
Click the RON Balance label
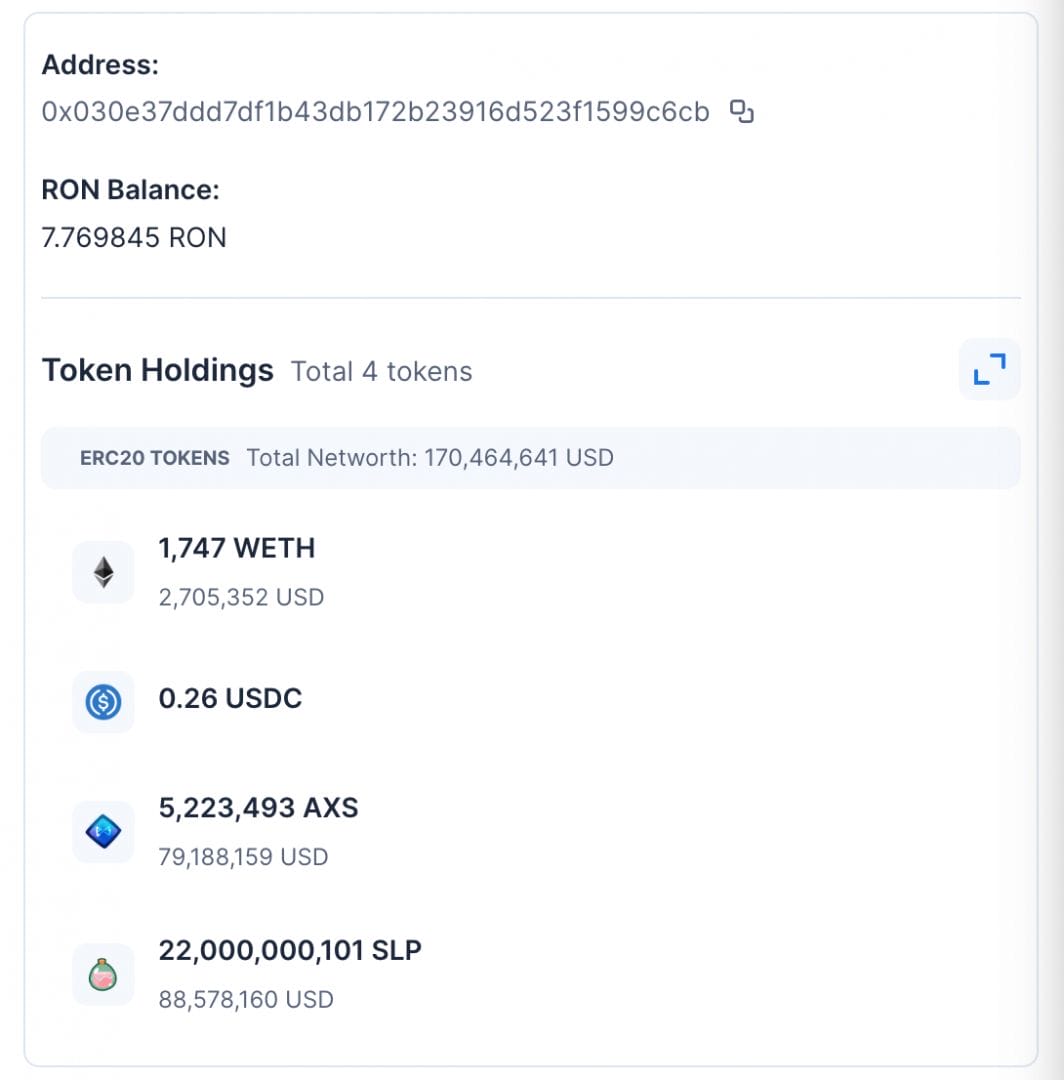pyautogui.click(x=130, y=189)
